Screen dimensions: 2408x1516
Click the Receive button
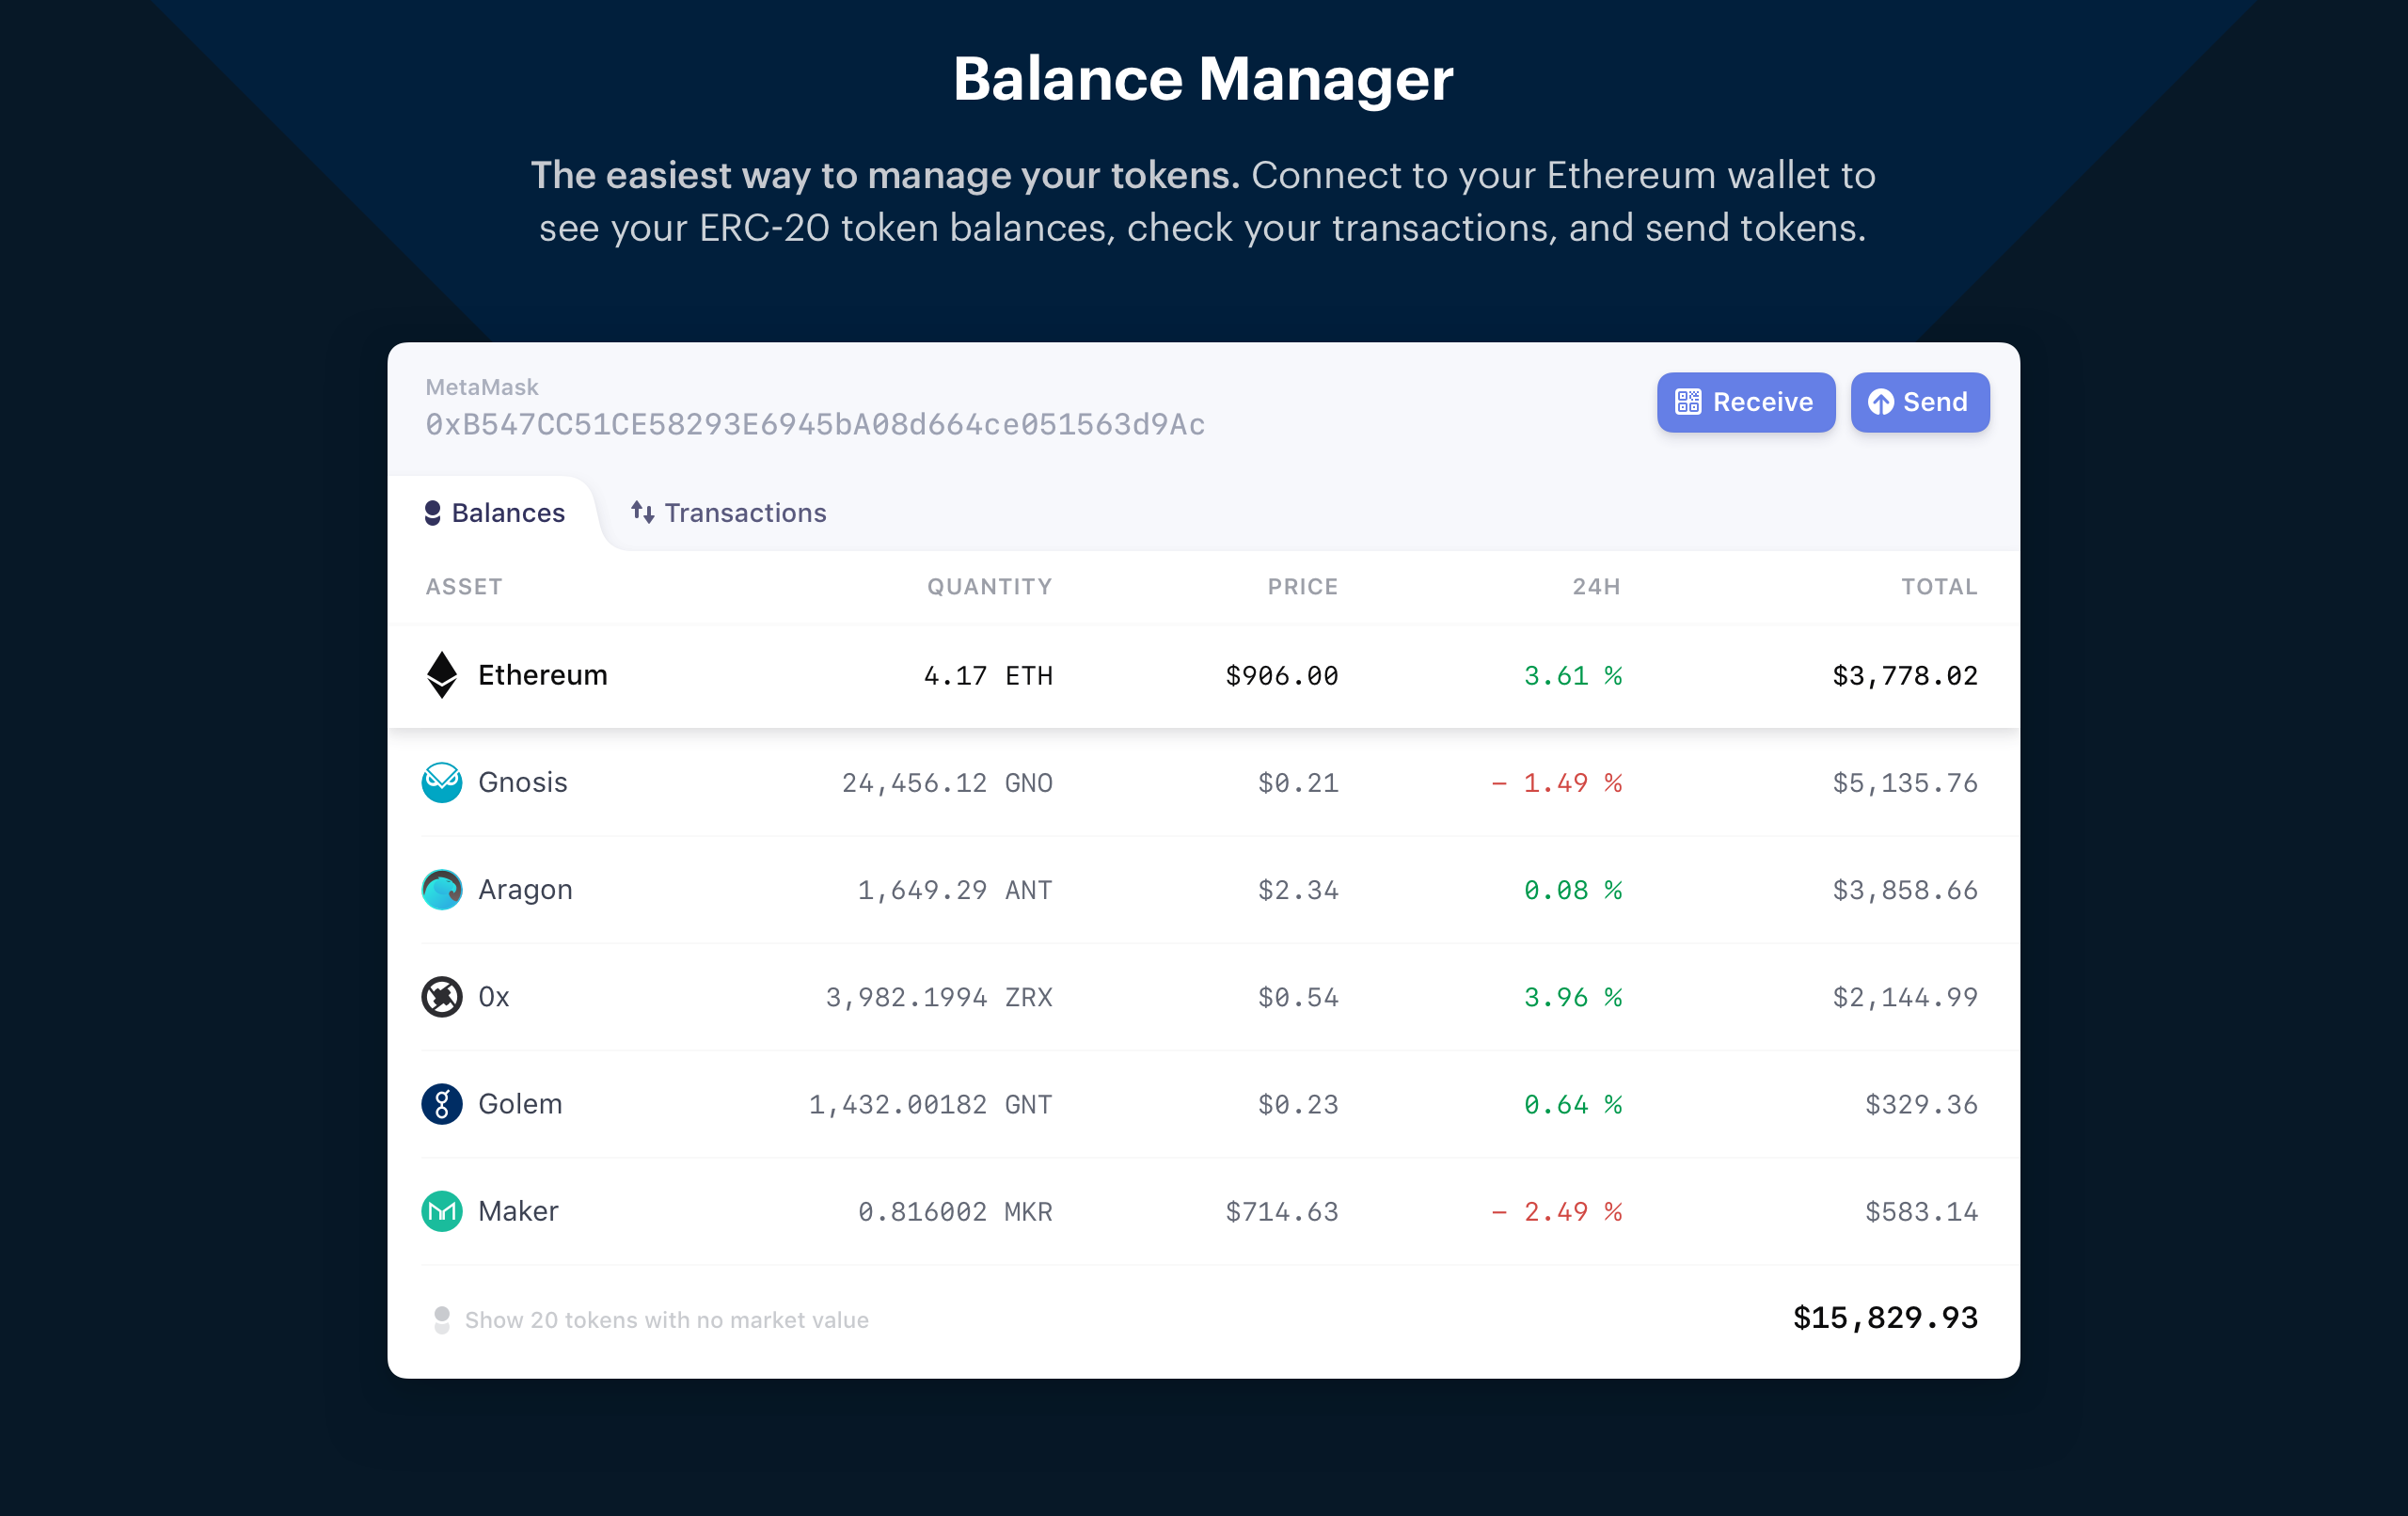tap(1745, 402)
